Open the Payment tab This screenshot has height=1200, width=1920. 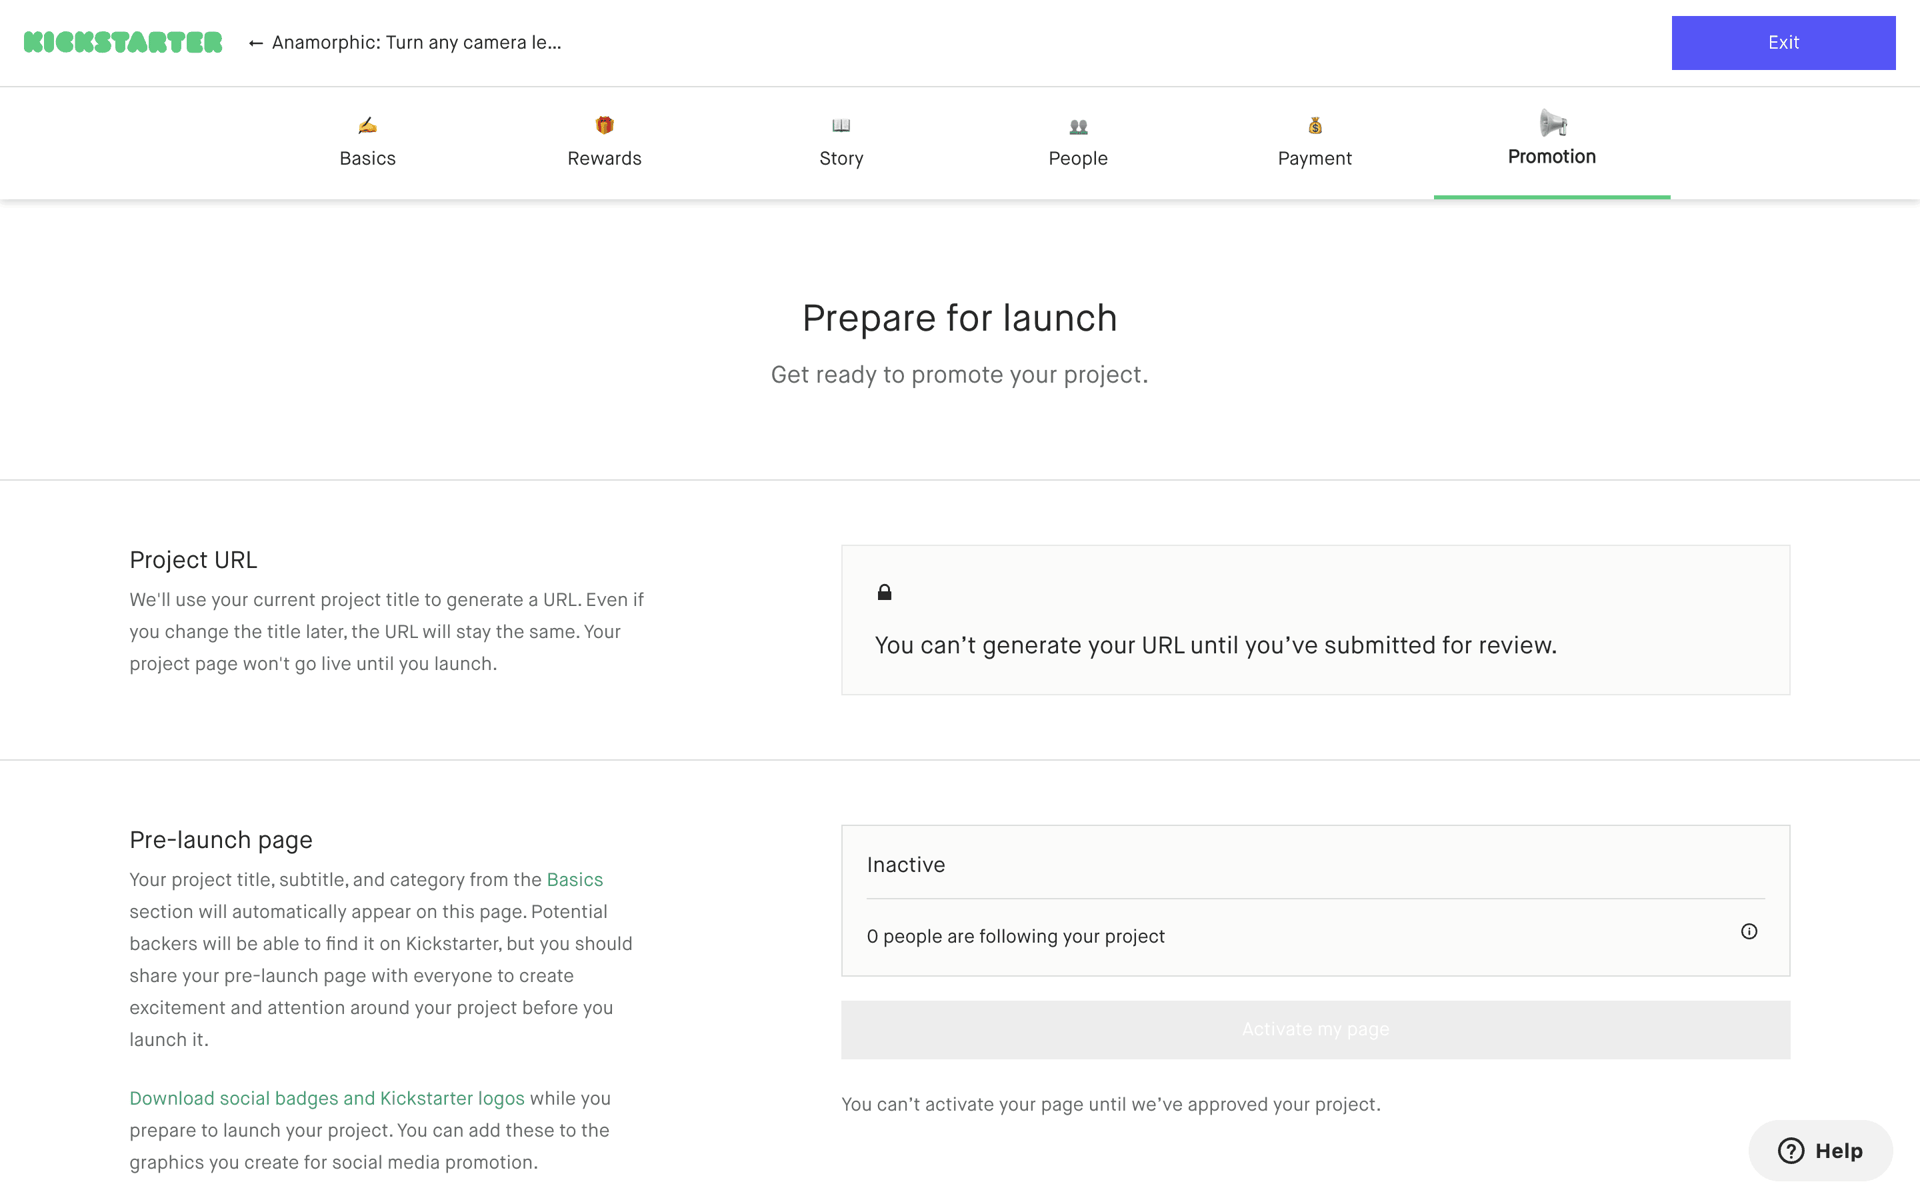[x=1315, y=143]
